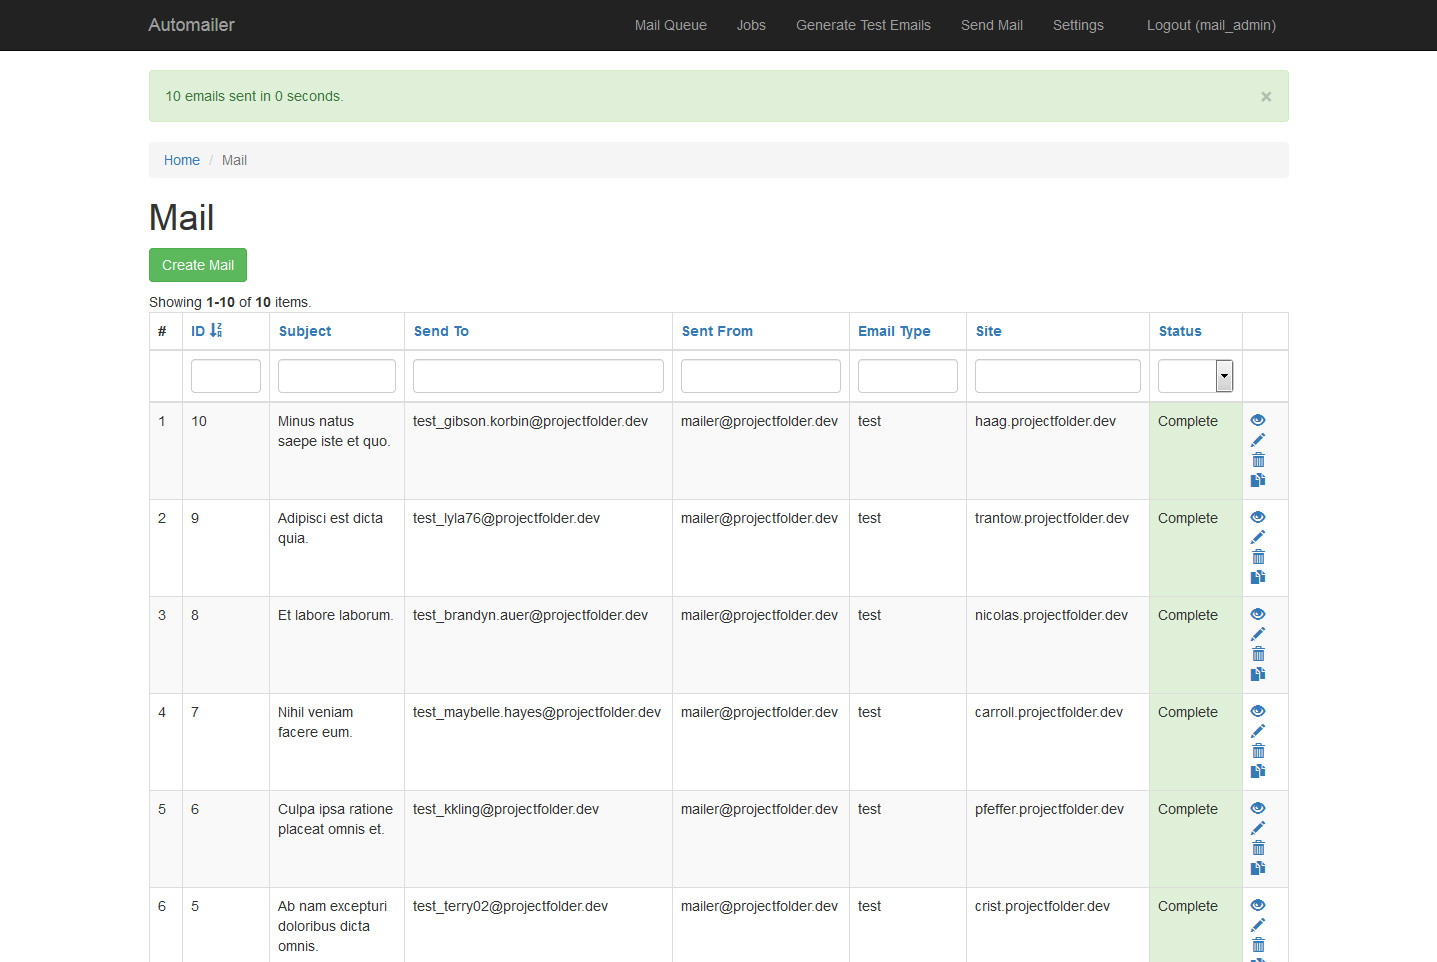The height and width of the screenshot is (962, 1437).
Task: Delete mail ID 8 with trash icon
Action: [x=1258, y=654]
